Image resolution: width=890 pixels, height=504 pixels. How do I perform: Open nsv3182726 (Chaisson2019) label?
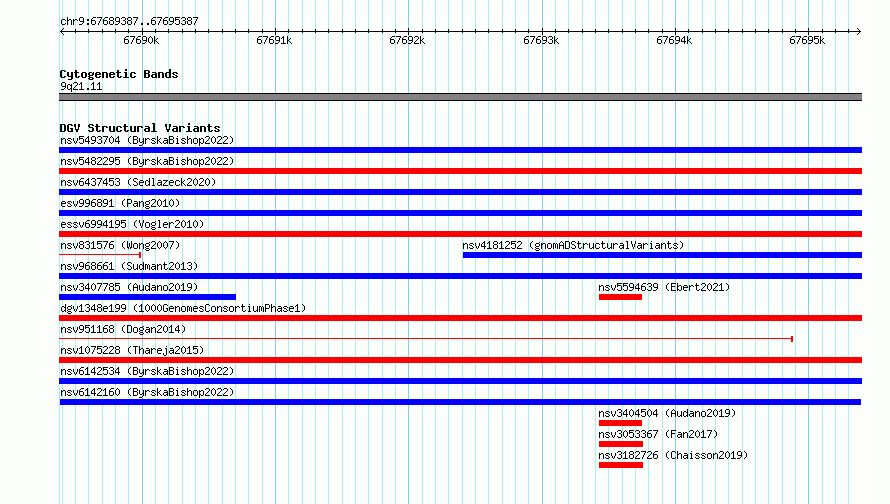click(673, 455)
